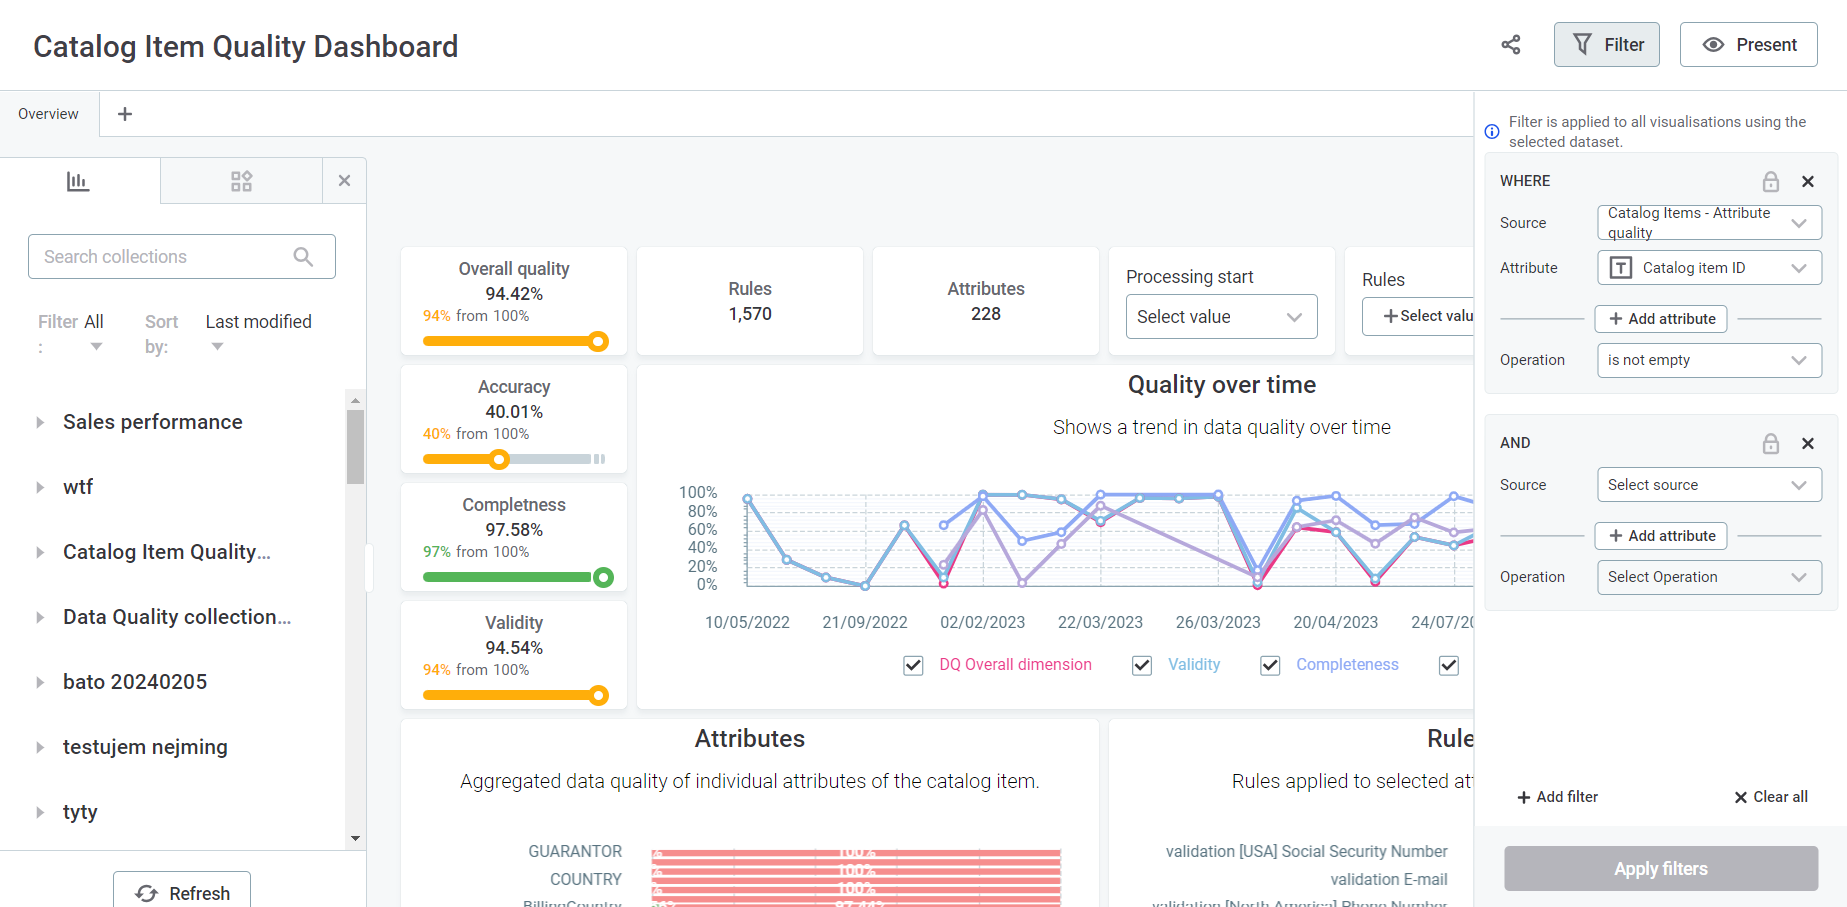Change the Operation from is not empty
Image resolution: width=1847 pixels, height=907 pixels.
[x=1709, y=360]
